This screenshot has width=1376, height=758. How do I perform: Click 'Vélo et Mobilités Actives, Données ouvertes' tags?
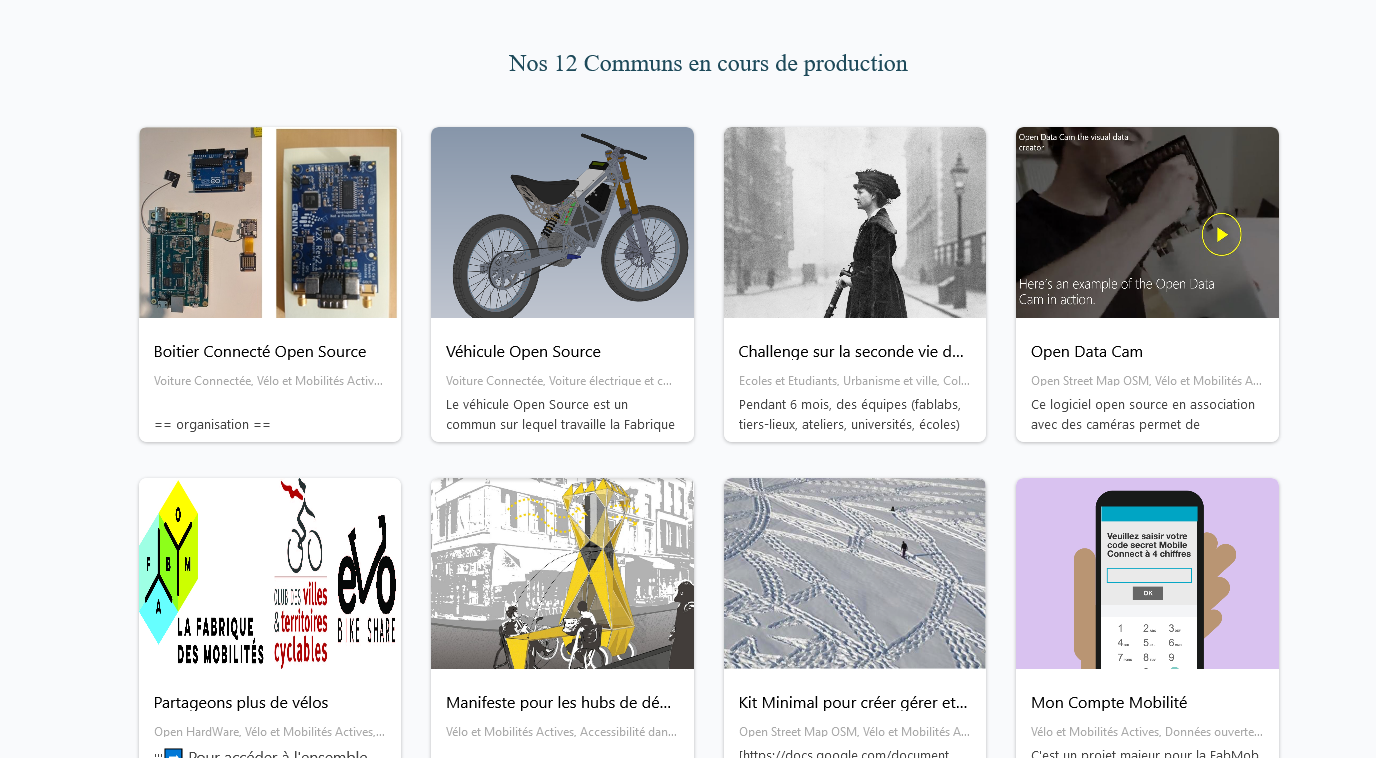(1147, 732)
